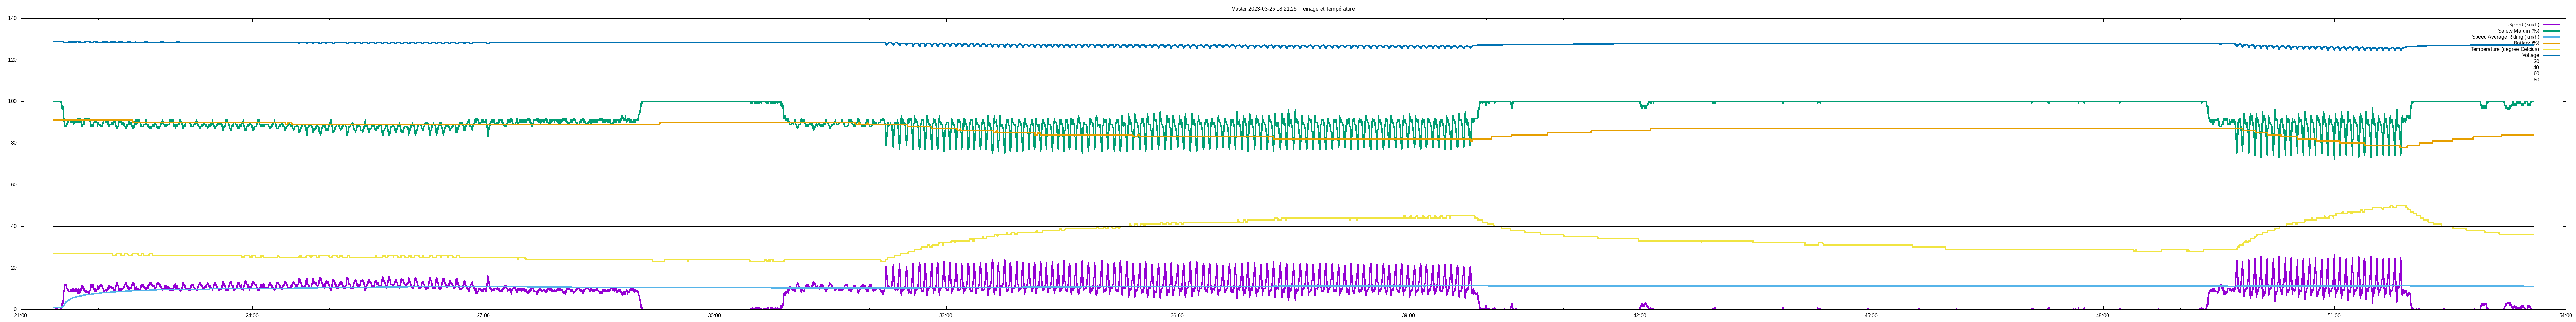The image size is (2576, 322).
Task: Click the y-axis tick label '120'
Action: (12, 60)
